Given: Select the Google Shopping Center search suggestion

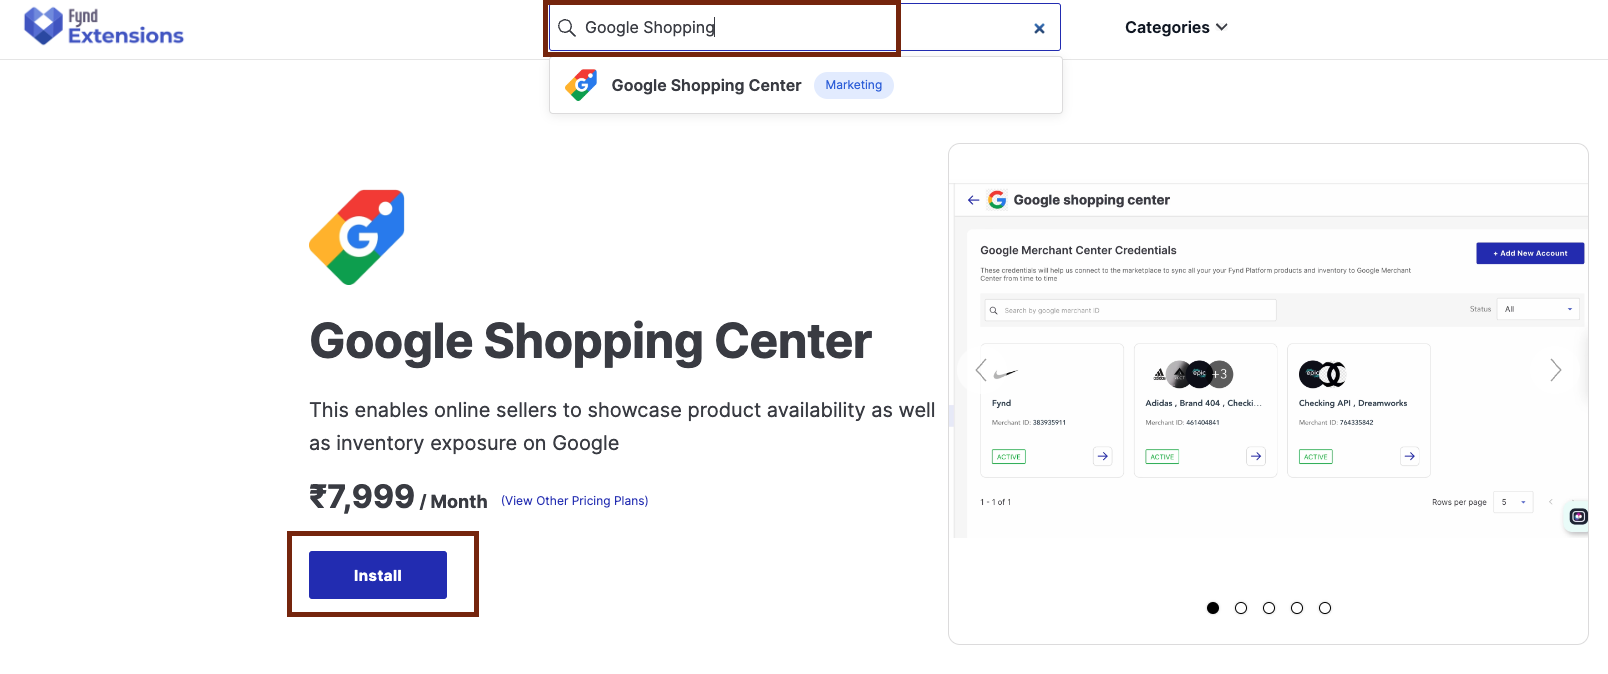Looking at the screenshot, I should tap(706, 86).
